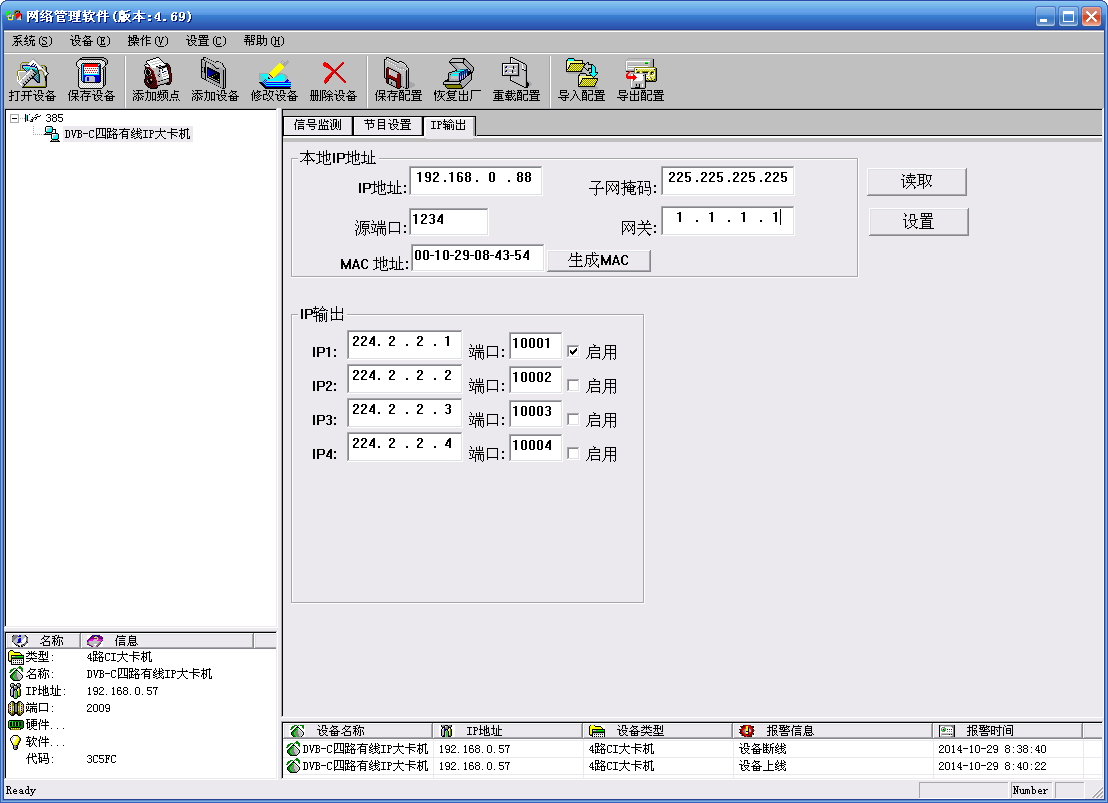1108x803 pixels.
Task: Open the 设置(C) menu
Action: pyautogui.click(x=206, y=41)
